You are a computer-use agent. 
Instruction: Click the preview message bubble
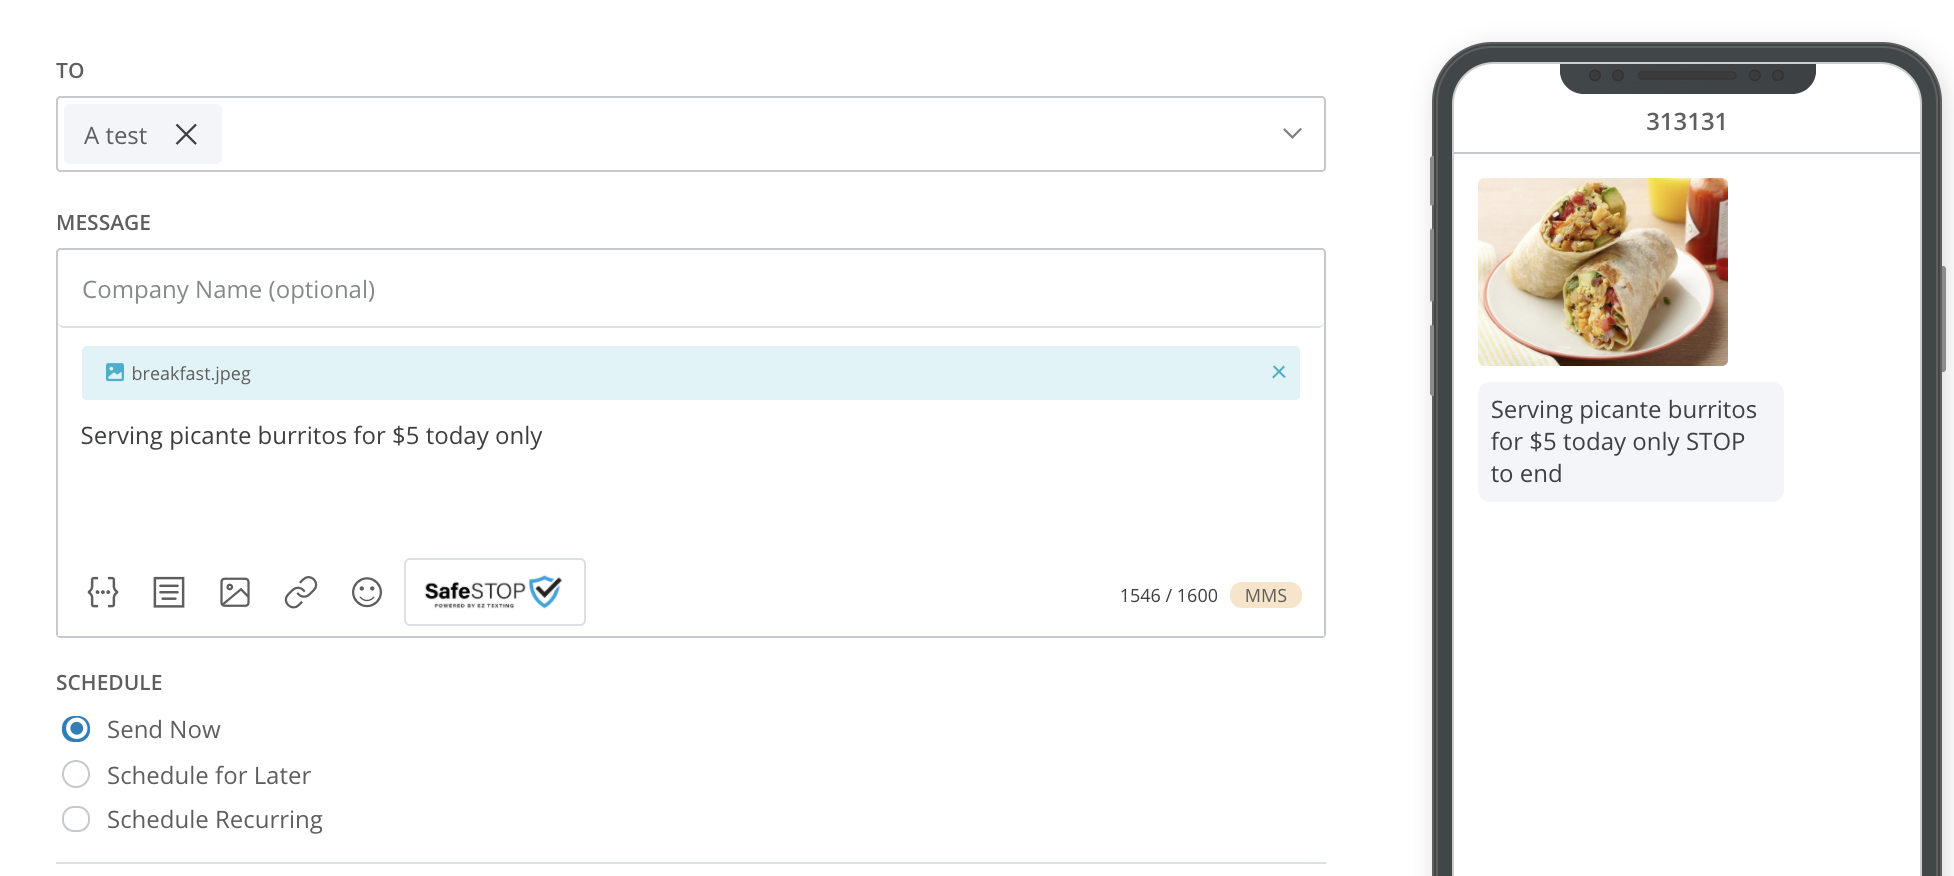click(1631, 441)
